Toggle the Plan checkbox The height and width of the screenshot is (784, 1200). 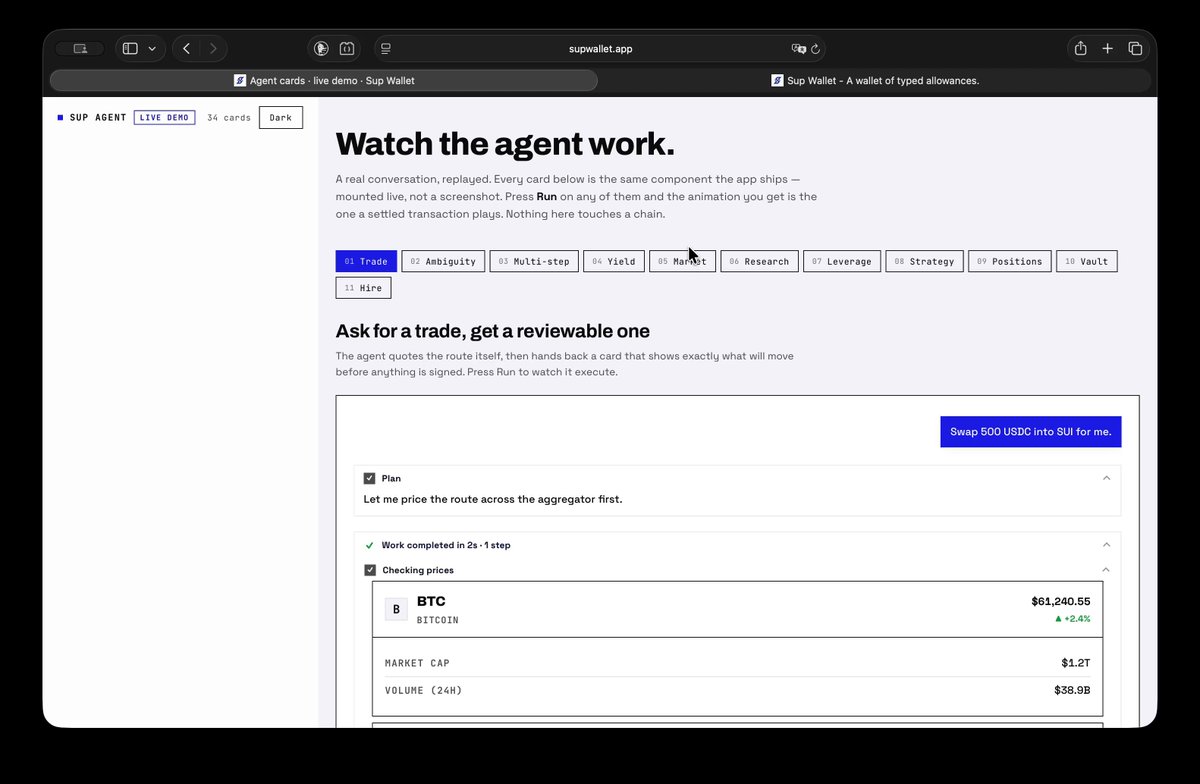point(370,478)
